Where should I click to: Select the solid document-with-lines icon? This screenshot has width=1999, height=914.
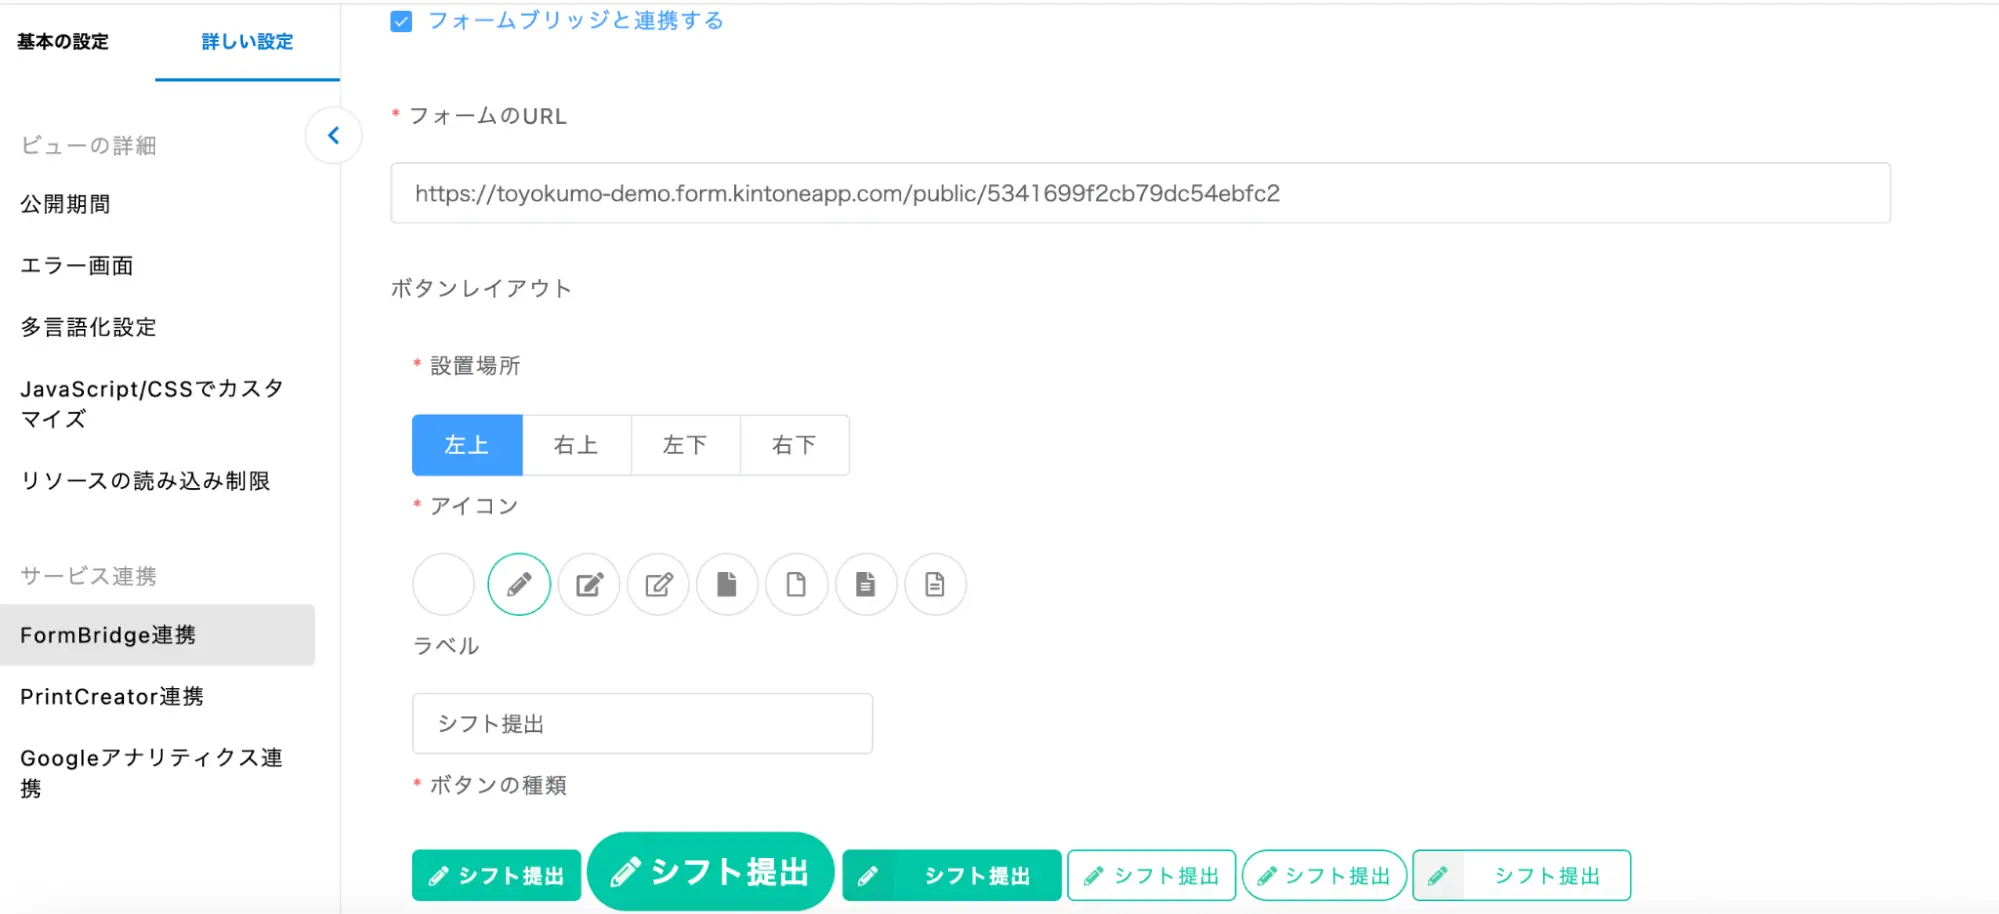tap(866, 584)
